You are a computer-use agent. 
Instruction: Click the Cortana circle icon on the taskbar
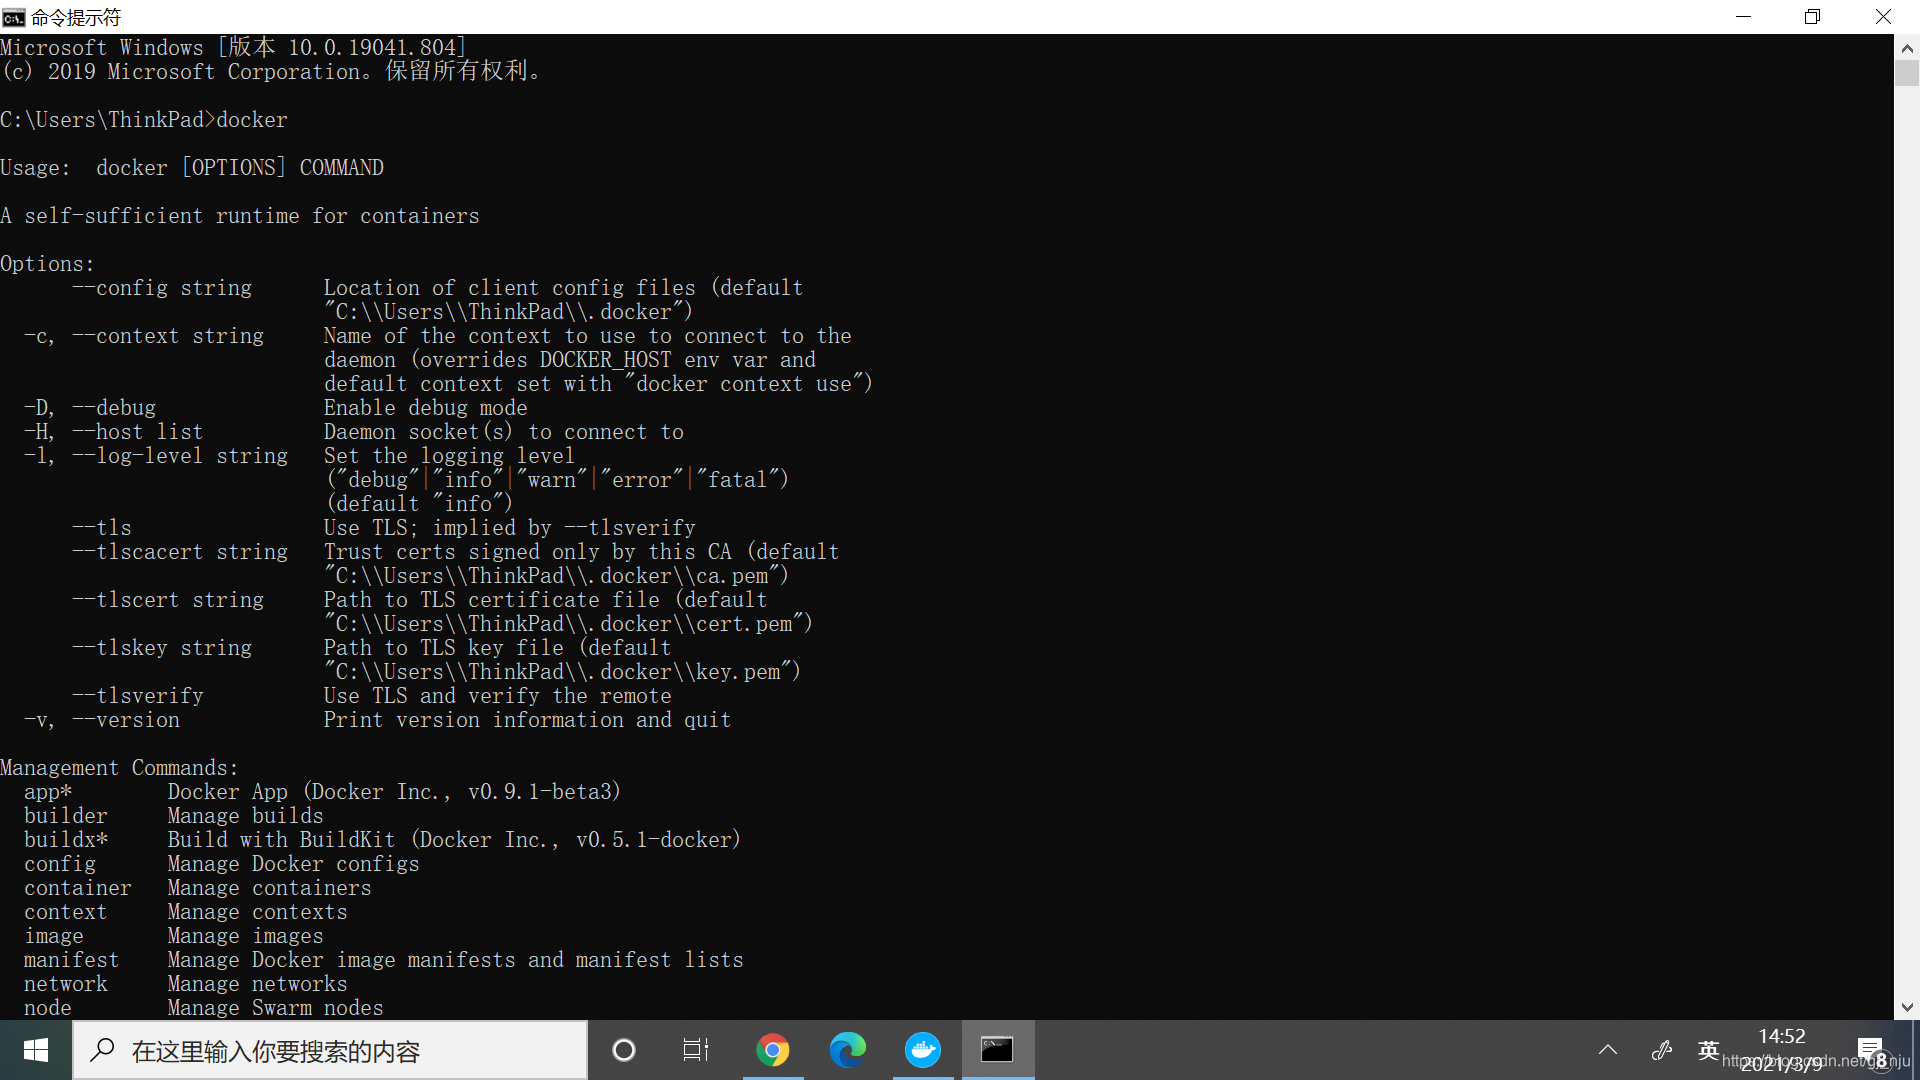[x=624, y=1050]
